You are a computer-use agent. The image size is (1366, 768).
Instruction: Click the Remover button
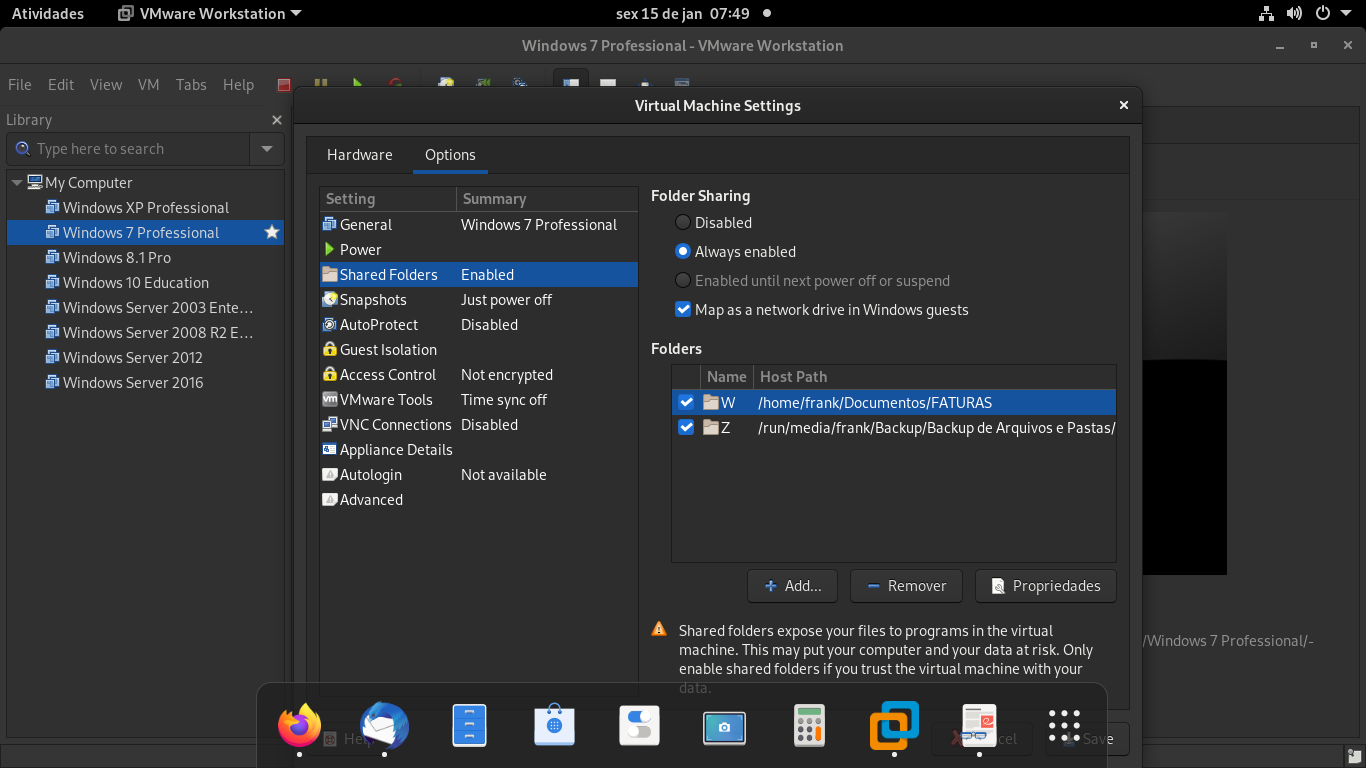tap(906, 586)
